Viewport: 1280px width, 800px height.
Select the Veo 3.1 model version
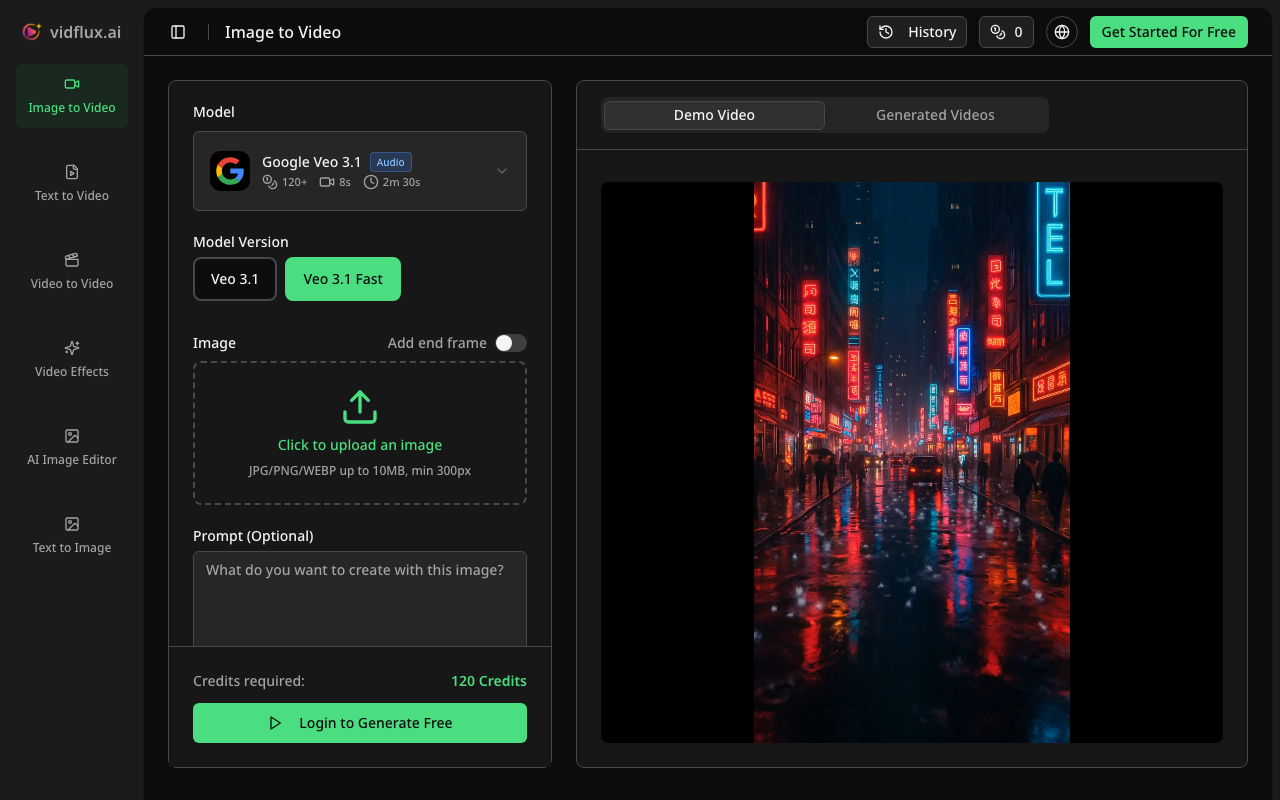click(235, 279)
